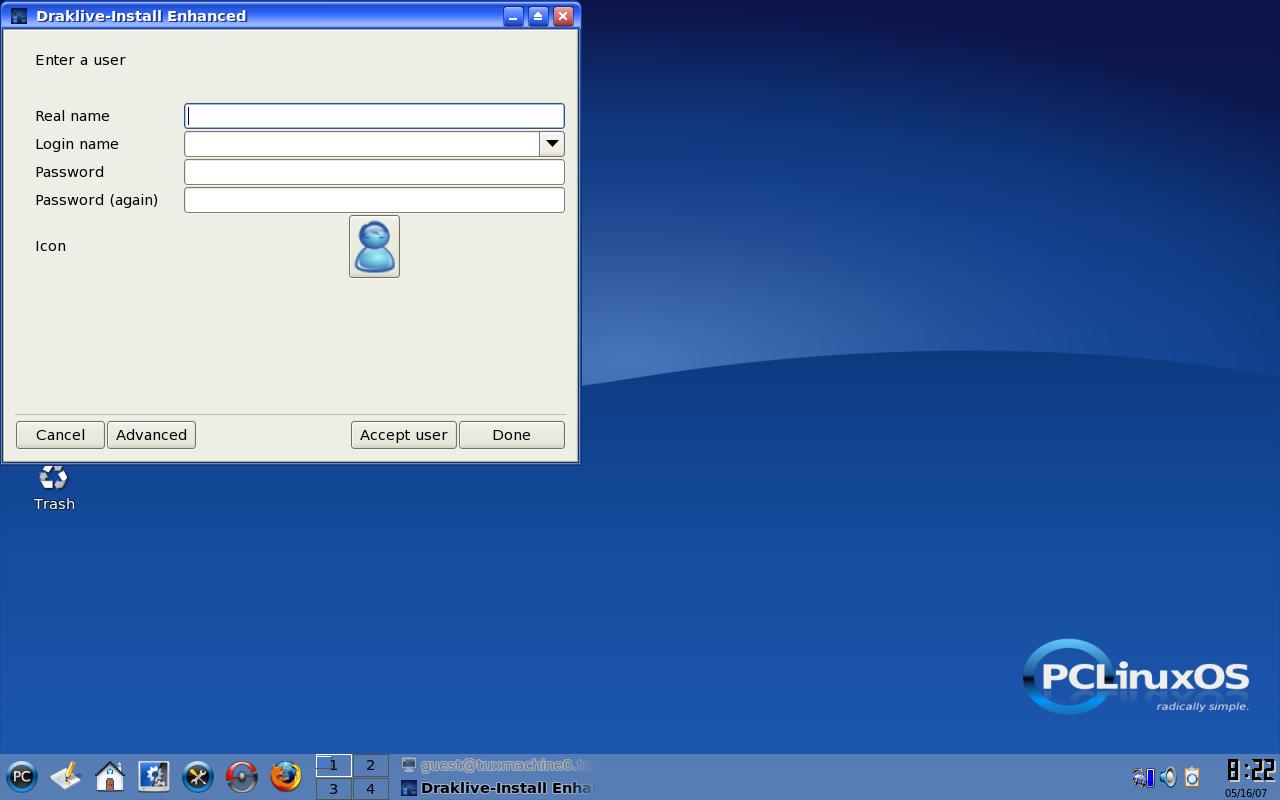The width and height of the screenshot is (1280, 800).
Task: Focus the Password (again) input field
Action: tap(374, 200)
